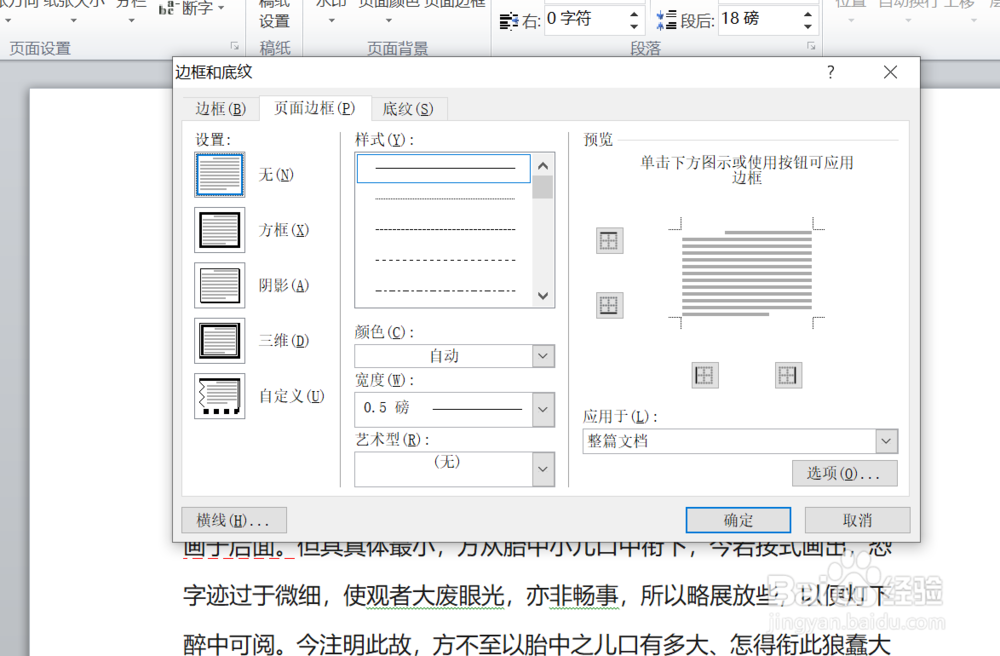This screenshot has height=656, width=1000.
Task: Select the 三维 (3-D) border setting icon
Action: 219,340
